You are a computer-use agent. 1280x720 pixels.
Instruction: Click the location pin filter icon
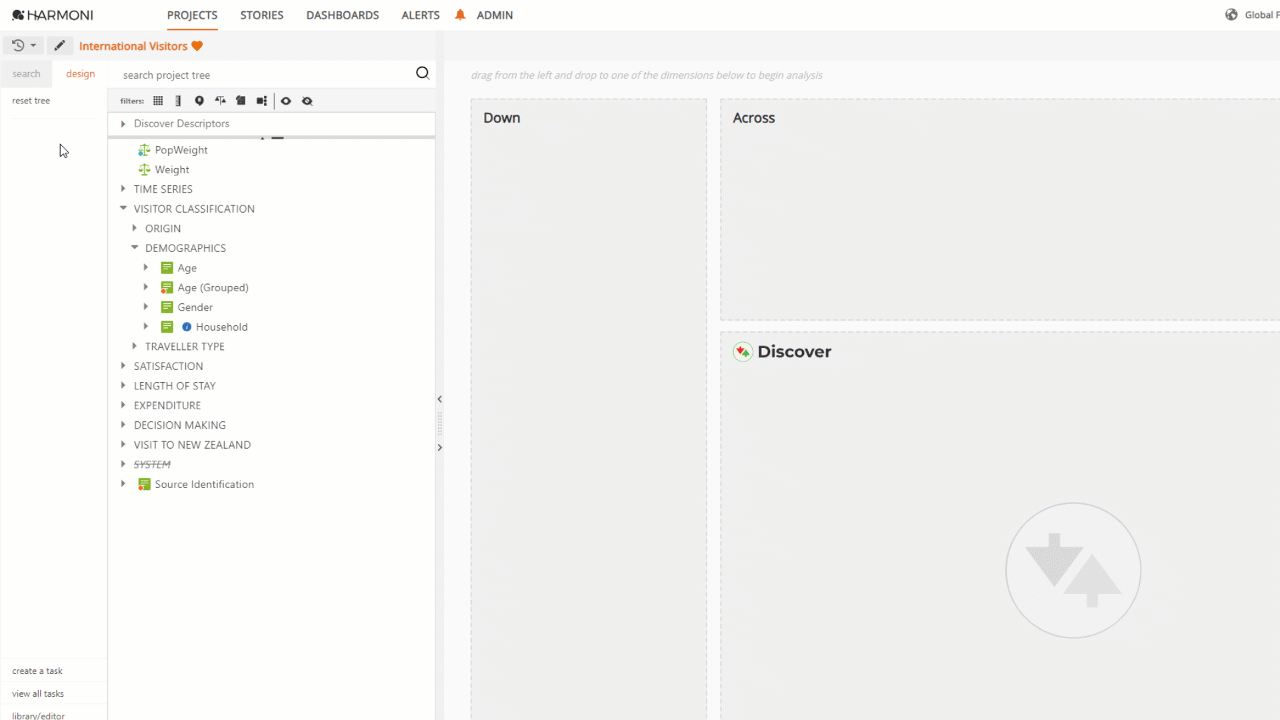pyautogui.click(x=199, y=100)
